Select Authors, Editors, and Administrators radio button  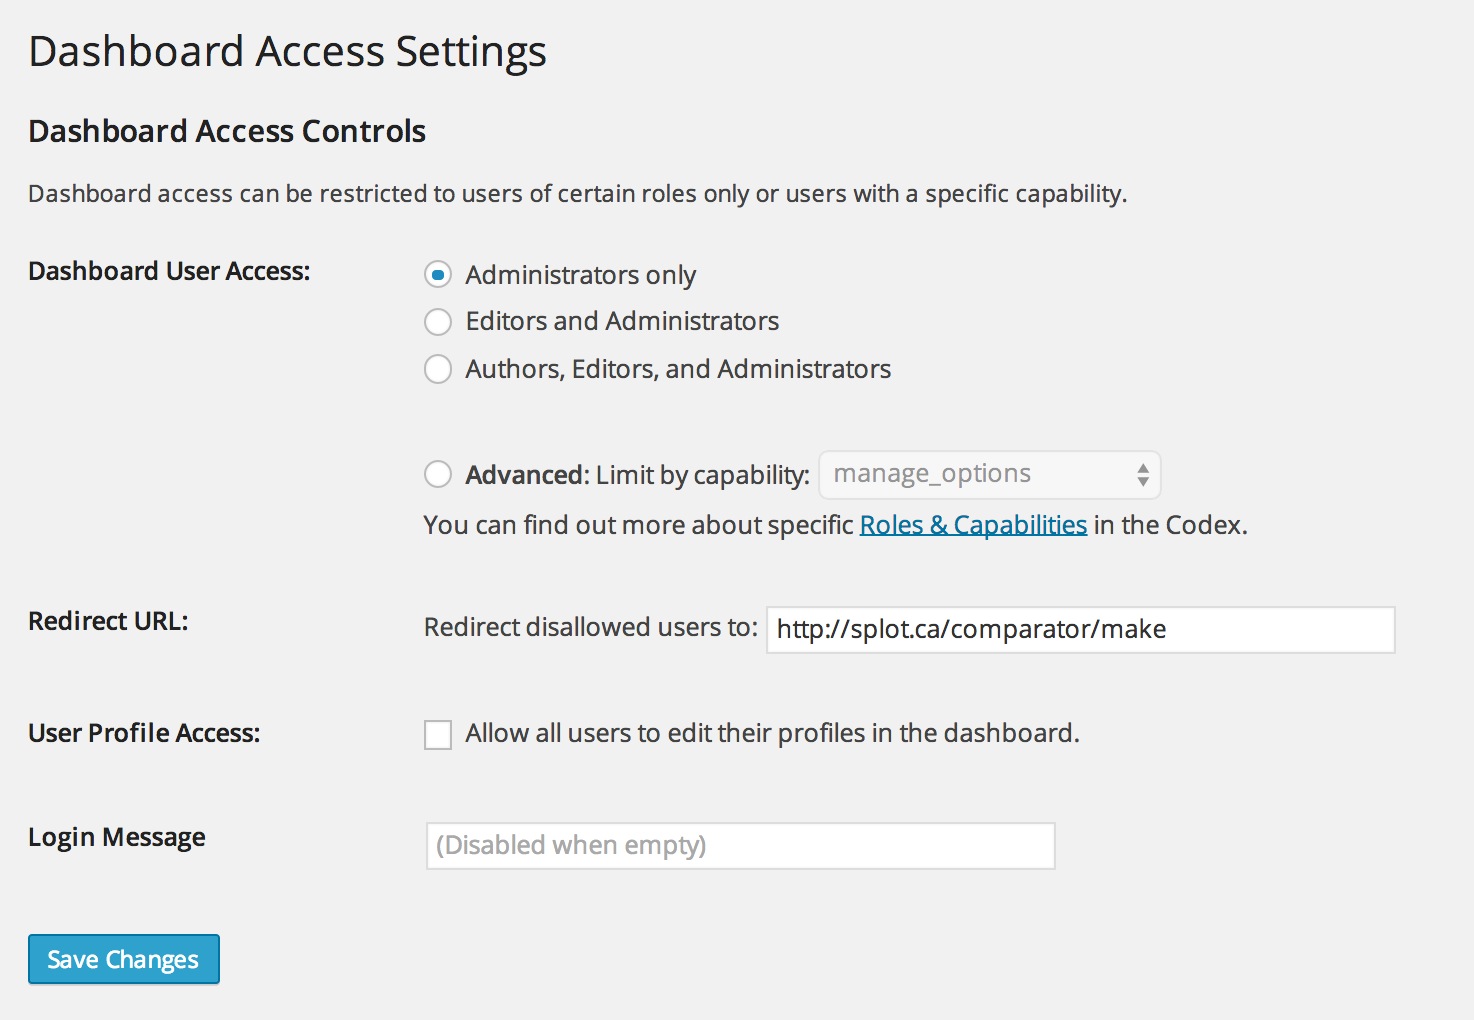pos(438,369)
